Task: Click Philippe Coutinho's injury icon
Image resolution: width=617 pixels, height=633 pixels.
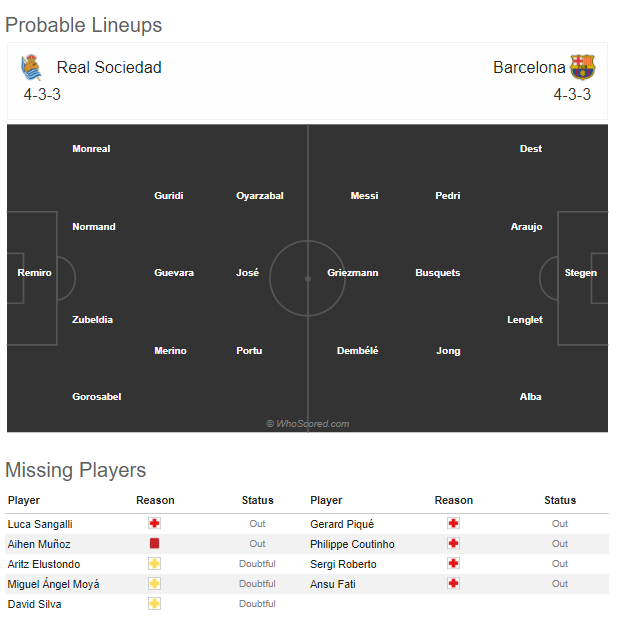Action: coord(453,543)
